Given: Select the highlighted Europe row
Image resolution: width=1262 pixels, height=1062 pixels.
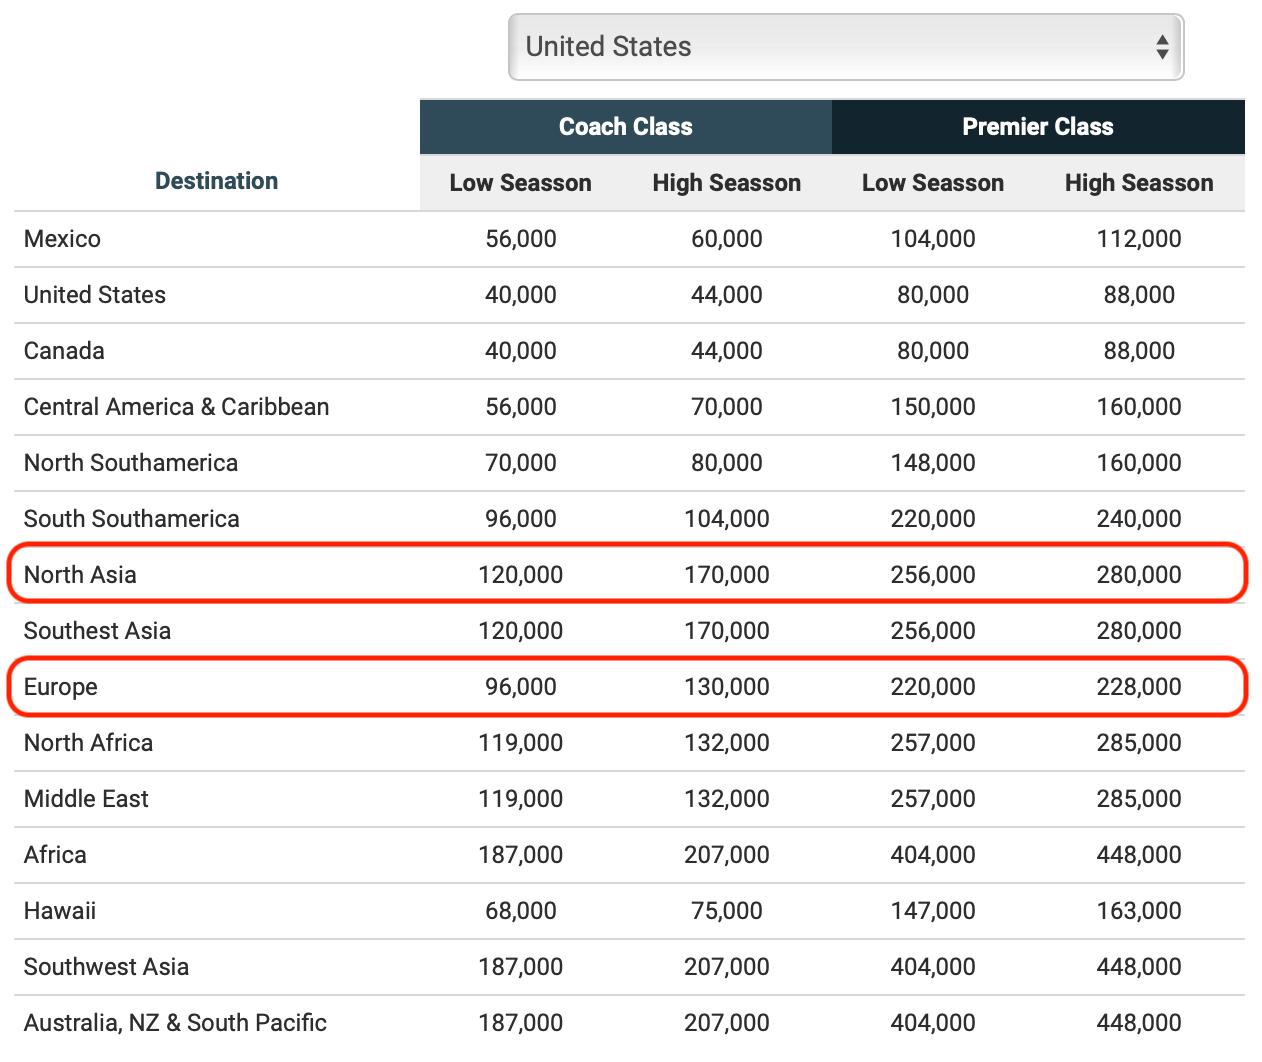Looking at the screenshot, I should coord(61,687).
